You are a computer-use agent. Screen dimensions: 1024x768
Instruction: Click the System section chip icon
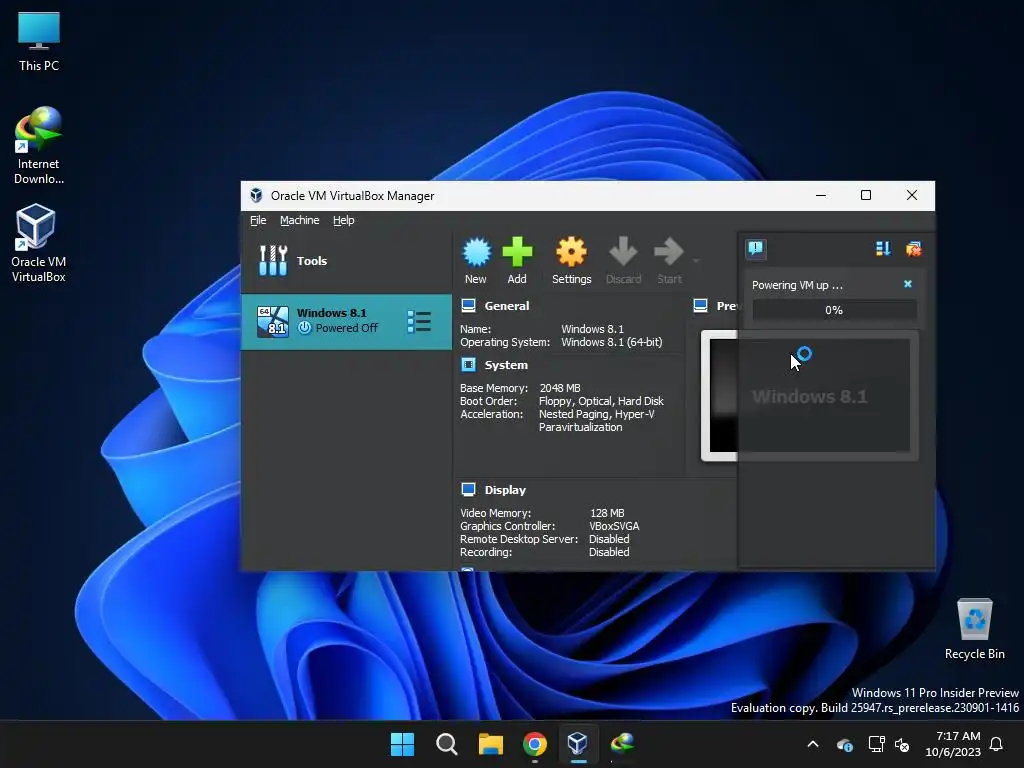pos(468,364)
